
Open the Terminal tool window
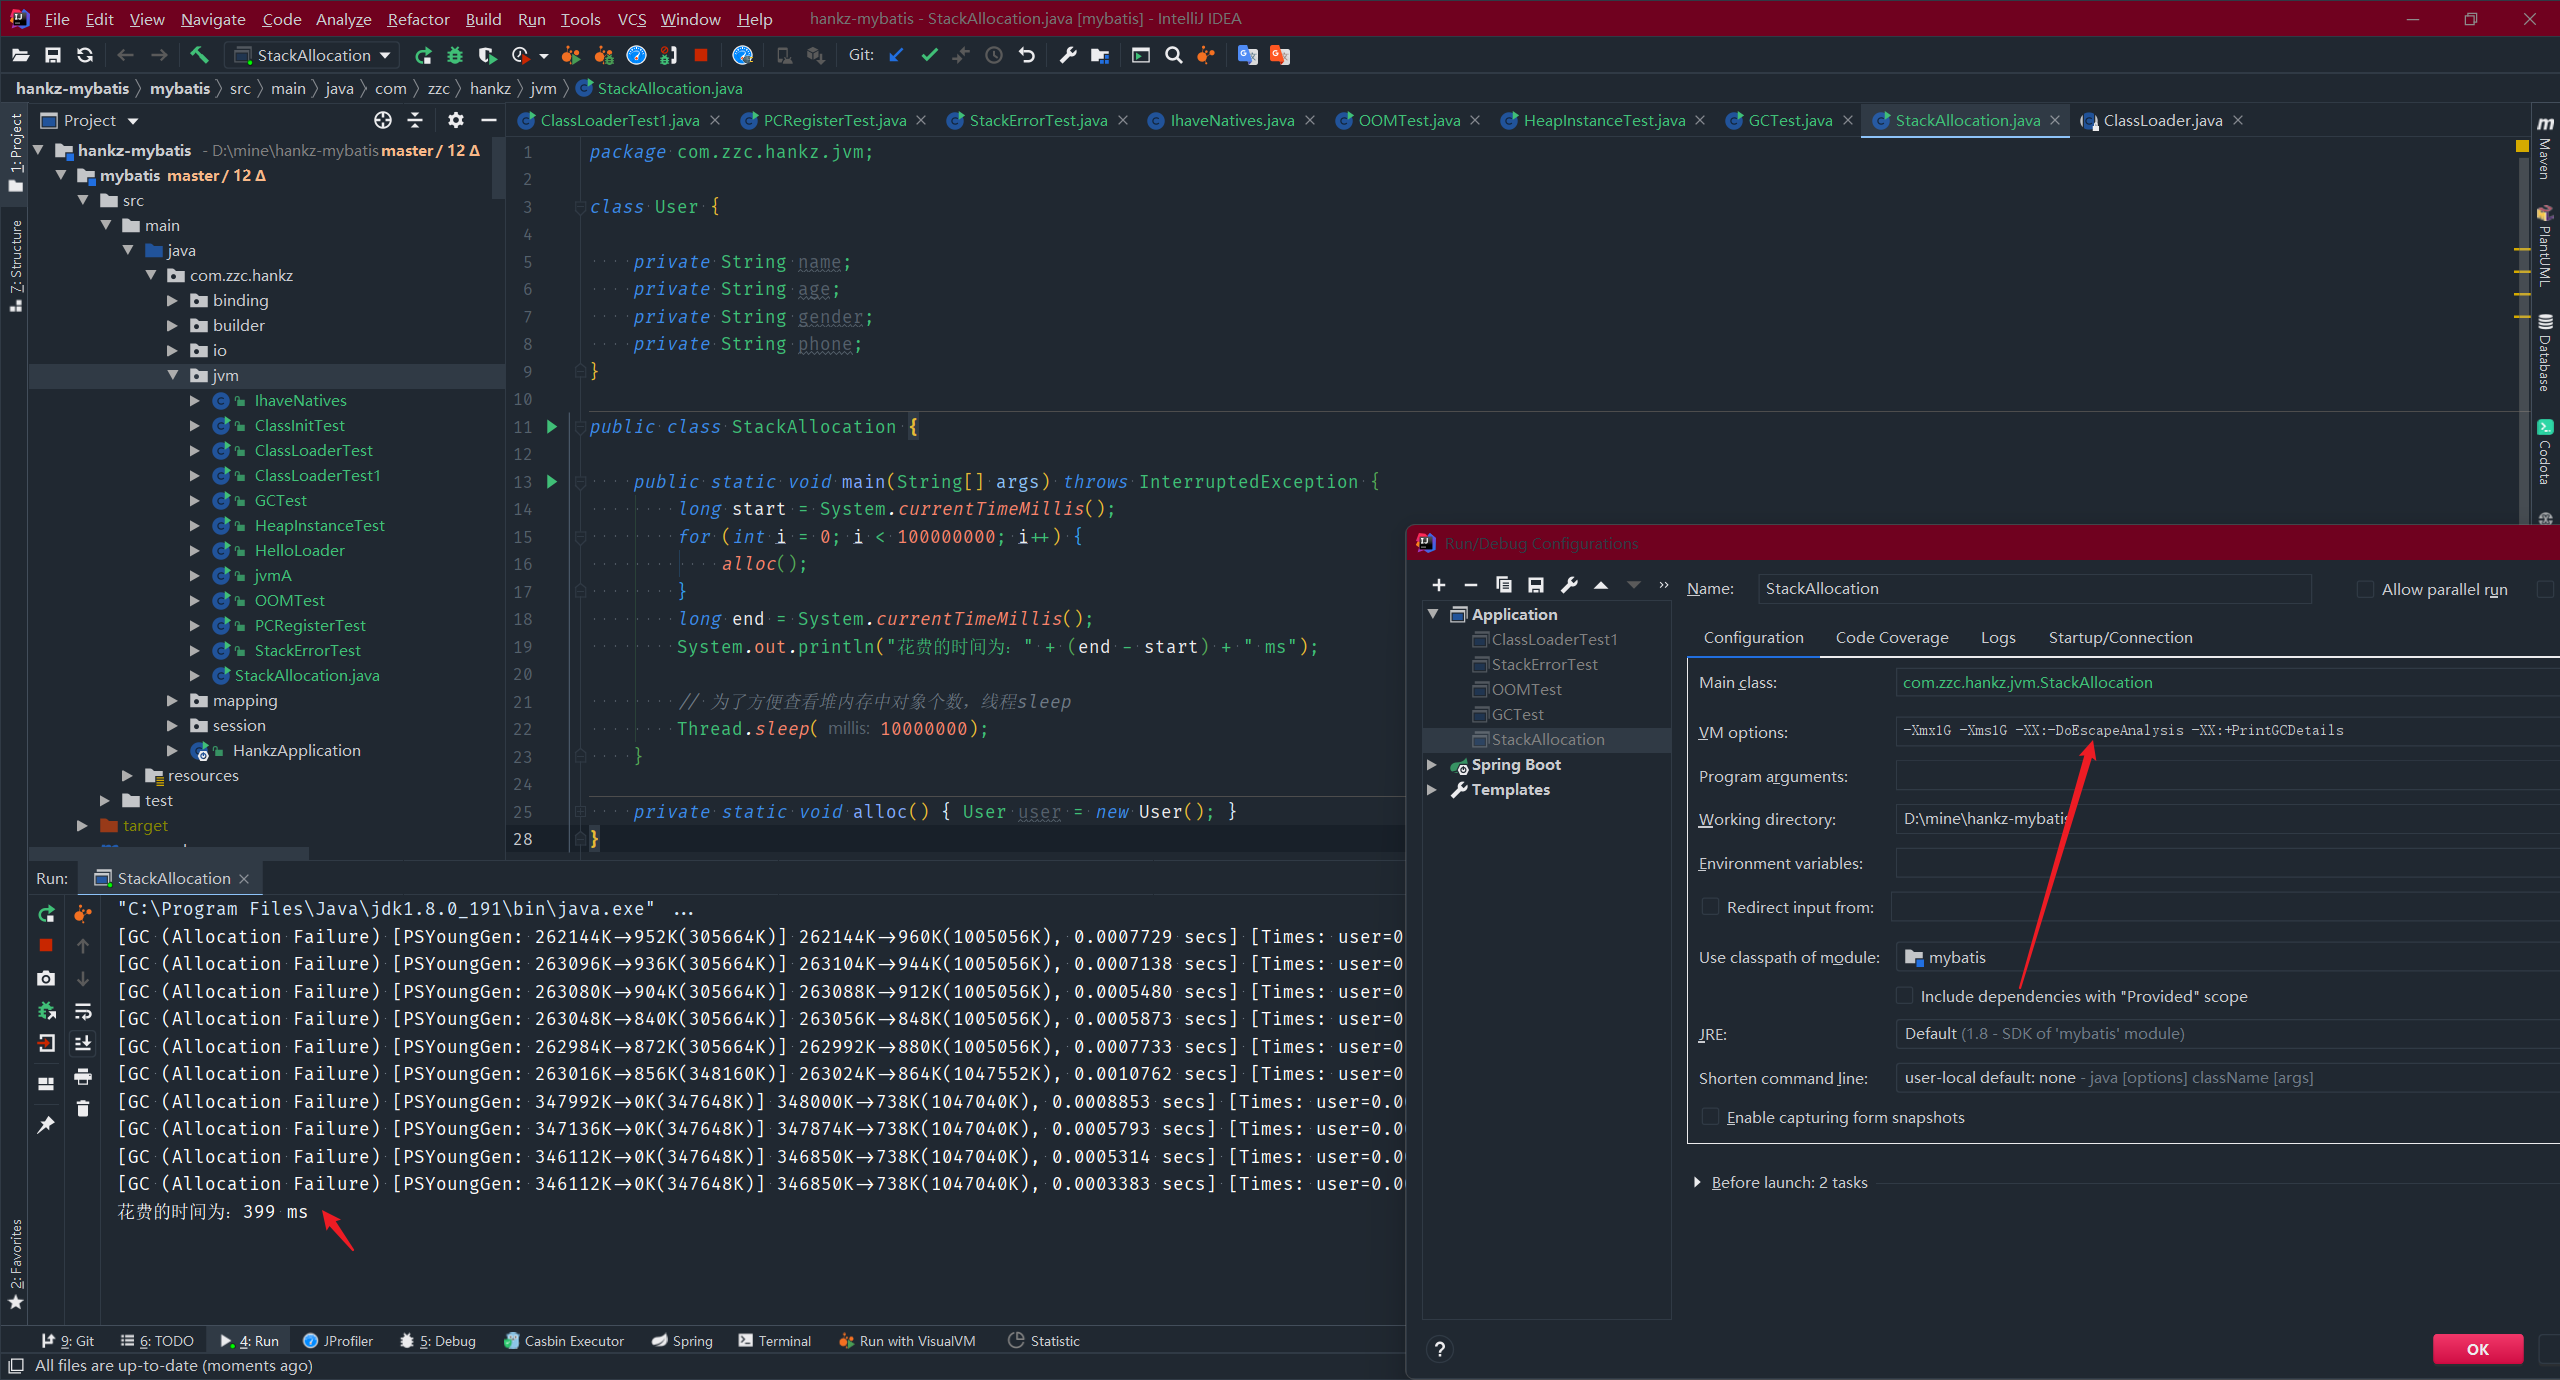(775, 1341)
